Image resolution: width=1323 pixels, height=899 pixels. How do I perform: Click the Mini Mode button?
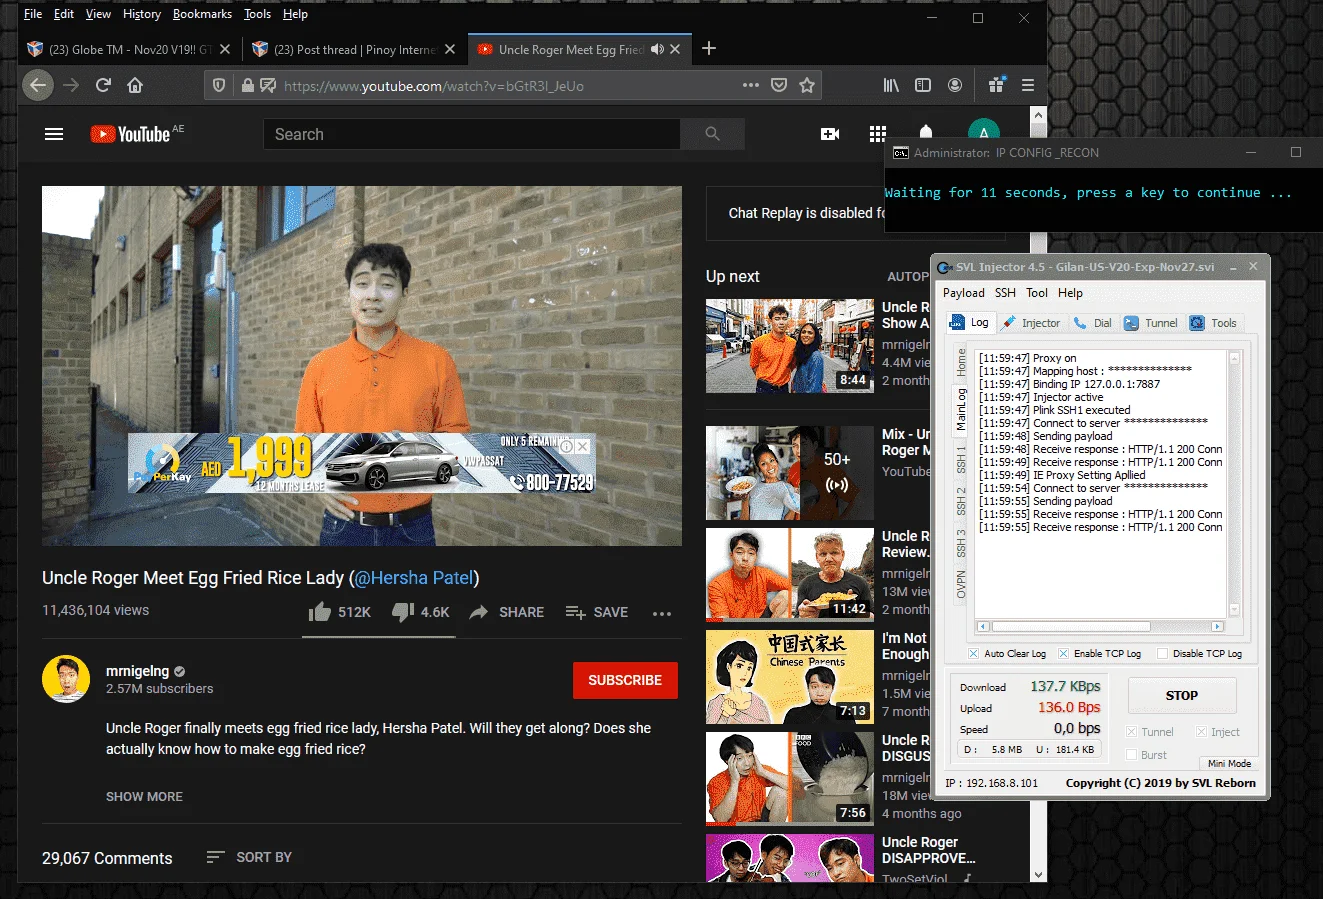pyautogui.click(x=1229, y=763)
